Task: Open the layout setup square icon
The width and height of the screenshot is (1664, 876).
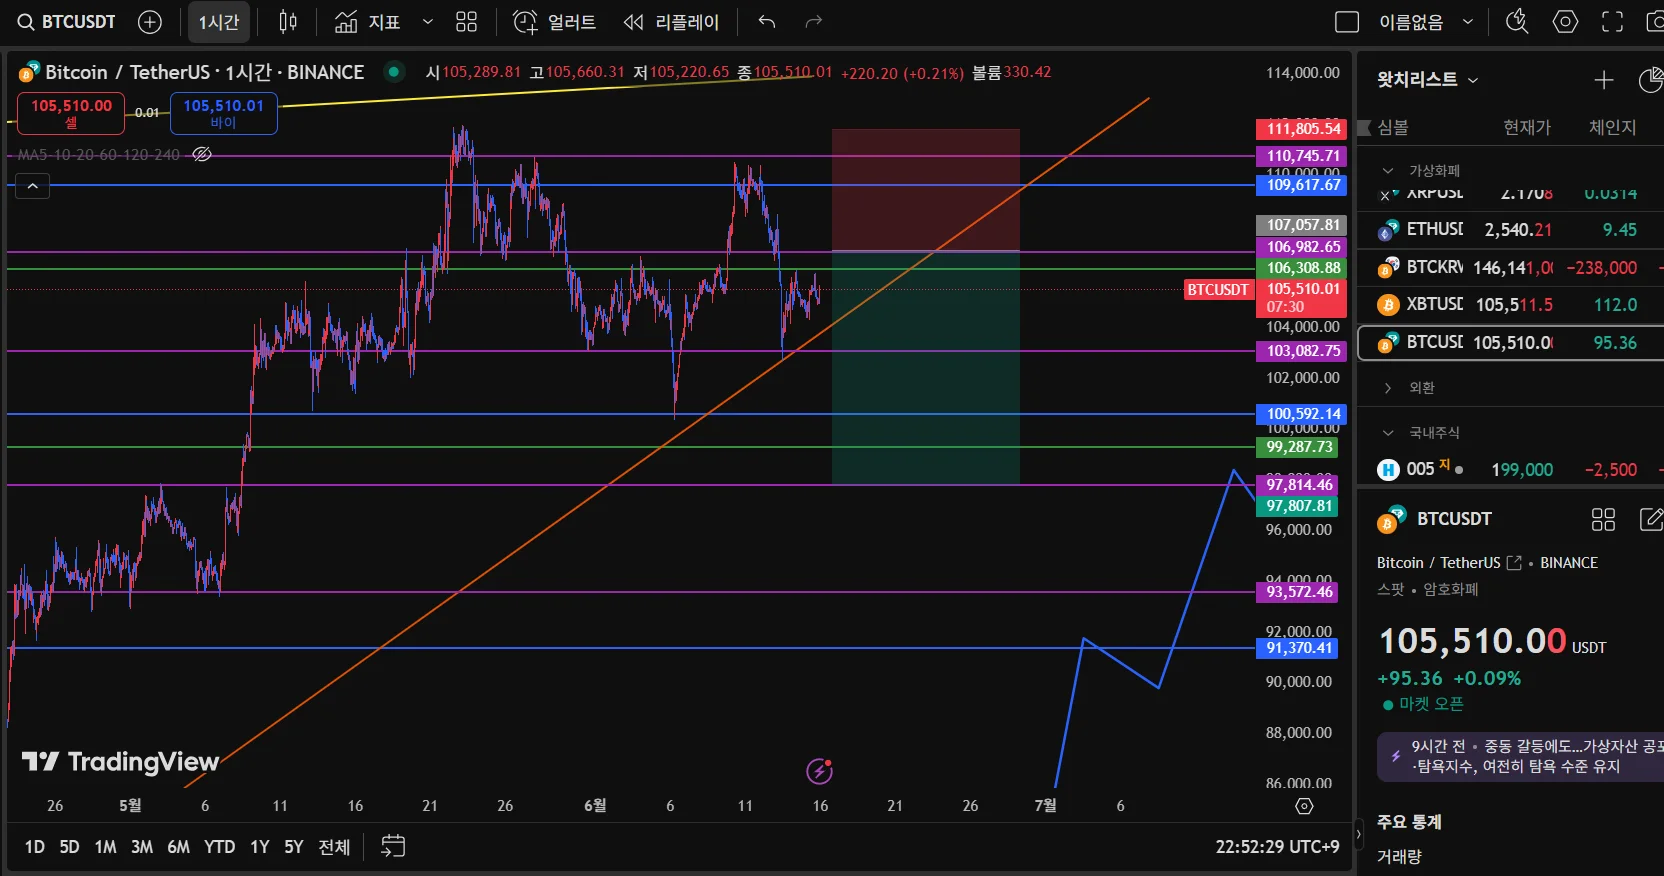Action: (1347, 22)
